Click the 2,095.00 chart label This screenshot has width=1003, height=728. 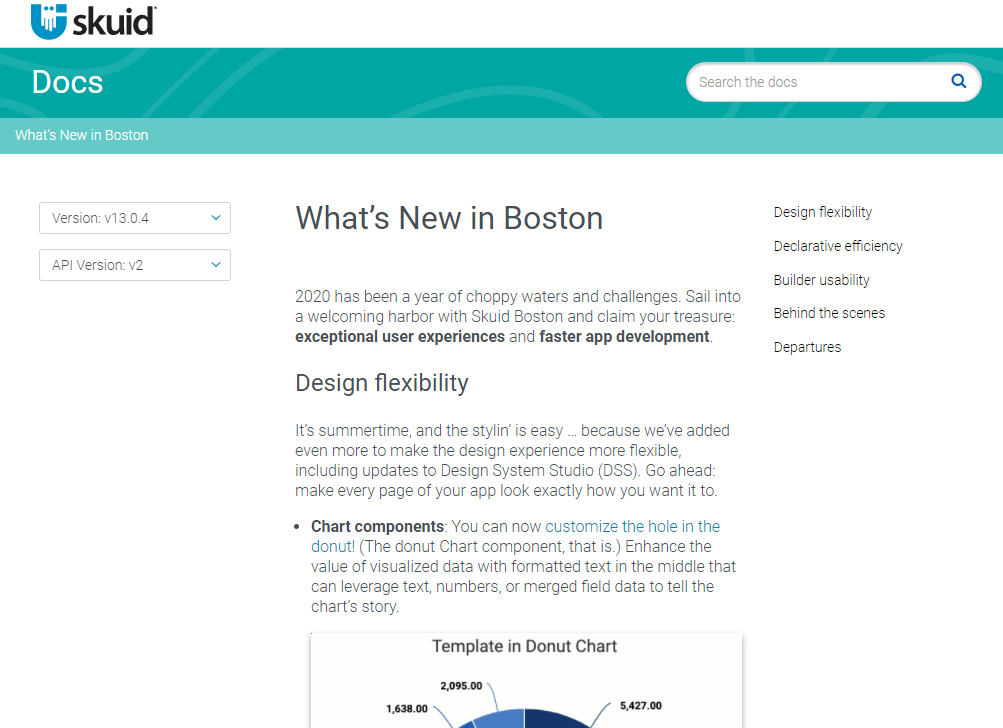click(x=461, y=686)
